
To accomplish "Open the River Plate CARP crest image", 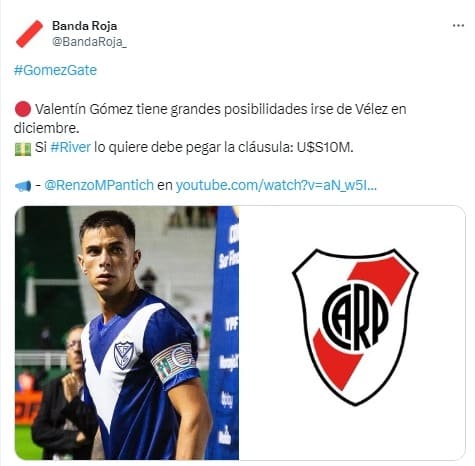I will click(x=352, y=333).
